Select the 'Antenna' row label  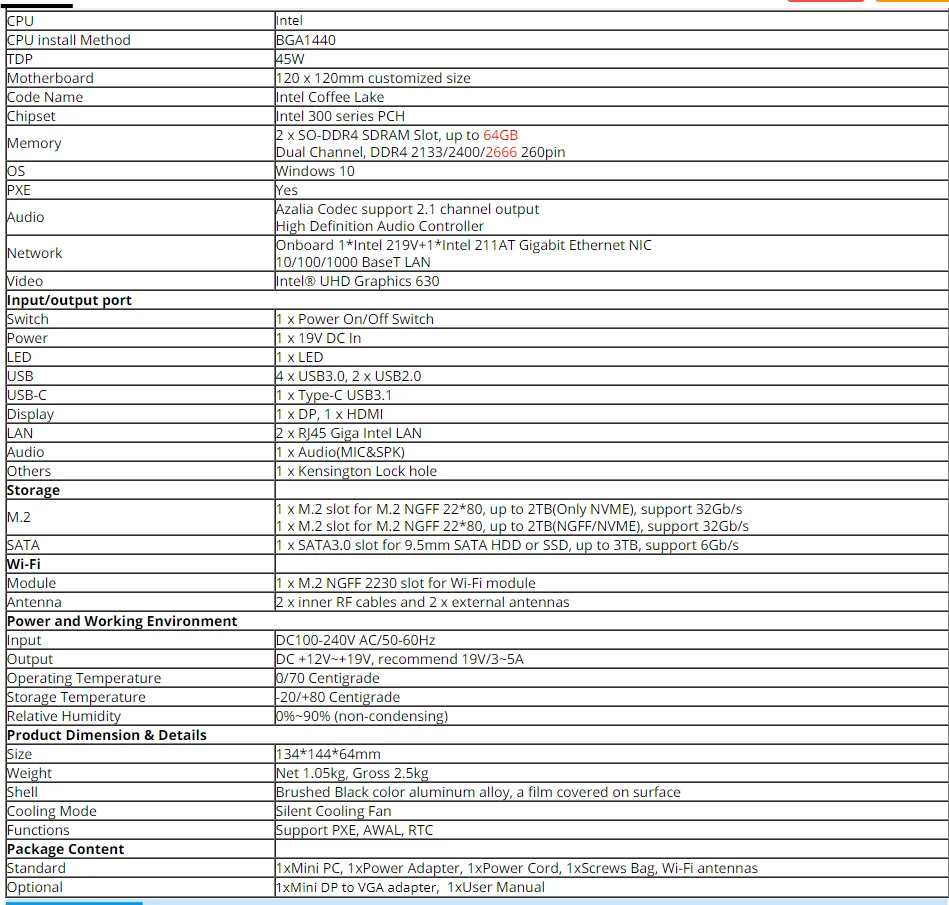(34, 602)
